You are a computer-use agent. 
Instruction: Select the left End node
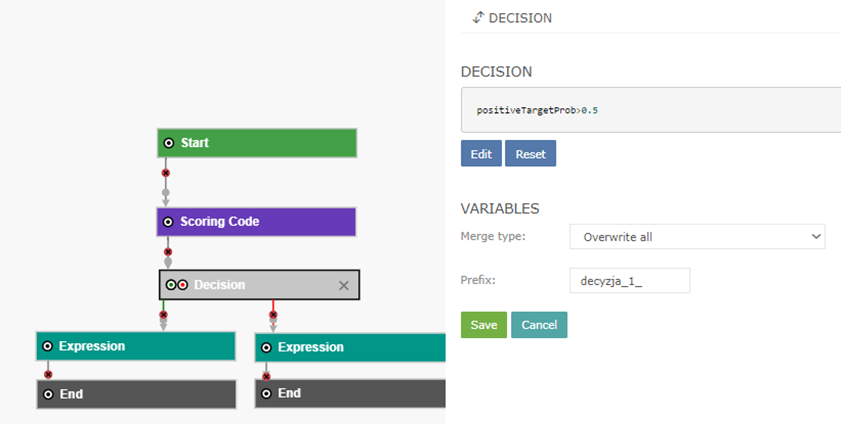click(136, 394)
